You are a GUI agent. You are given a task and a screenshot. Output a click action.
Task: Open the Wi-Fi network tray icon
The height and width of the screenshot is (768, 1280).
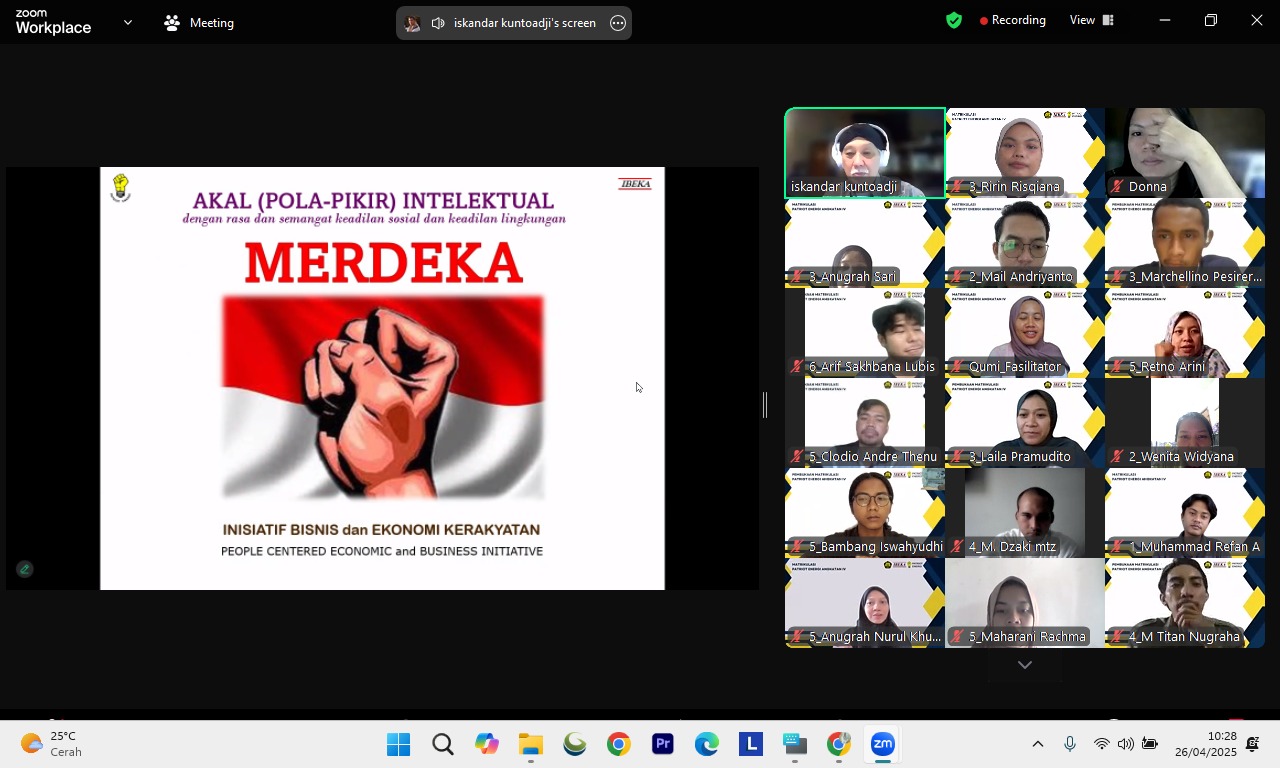click(x=1101, y=744)
